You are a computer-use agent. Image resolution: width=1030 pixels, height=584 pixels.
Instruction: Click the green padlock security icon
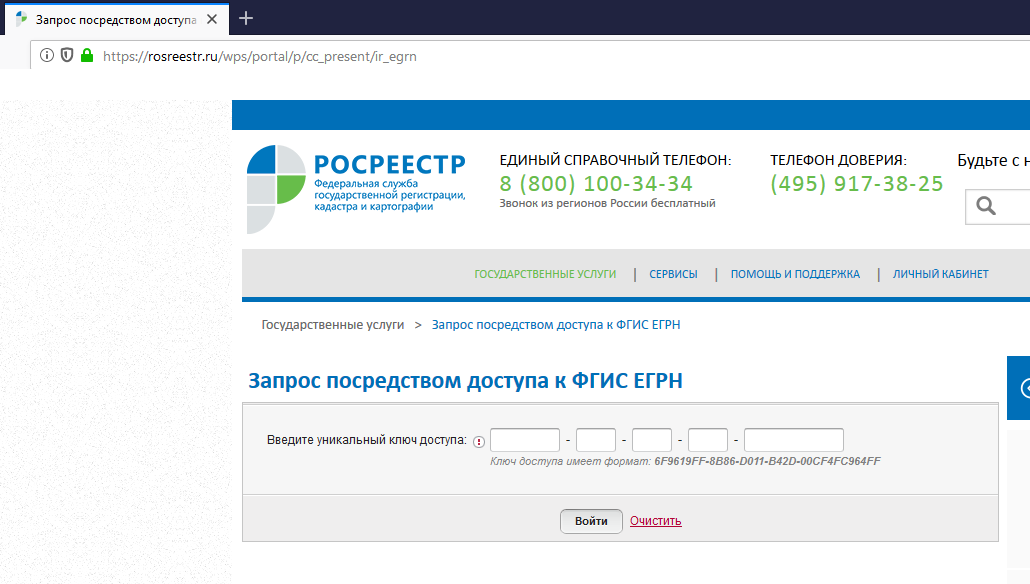87,56
